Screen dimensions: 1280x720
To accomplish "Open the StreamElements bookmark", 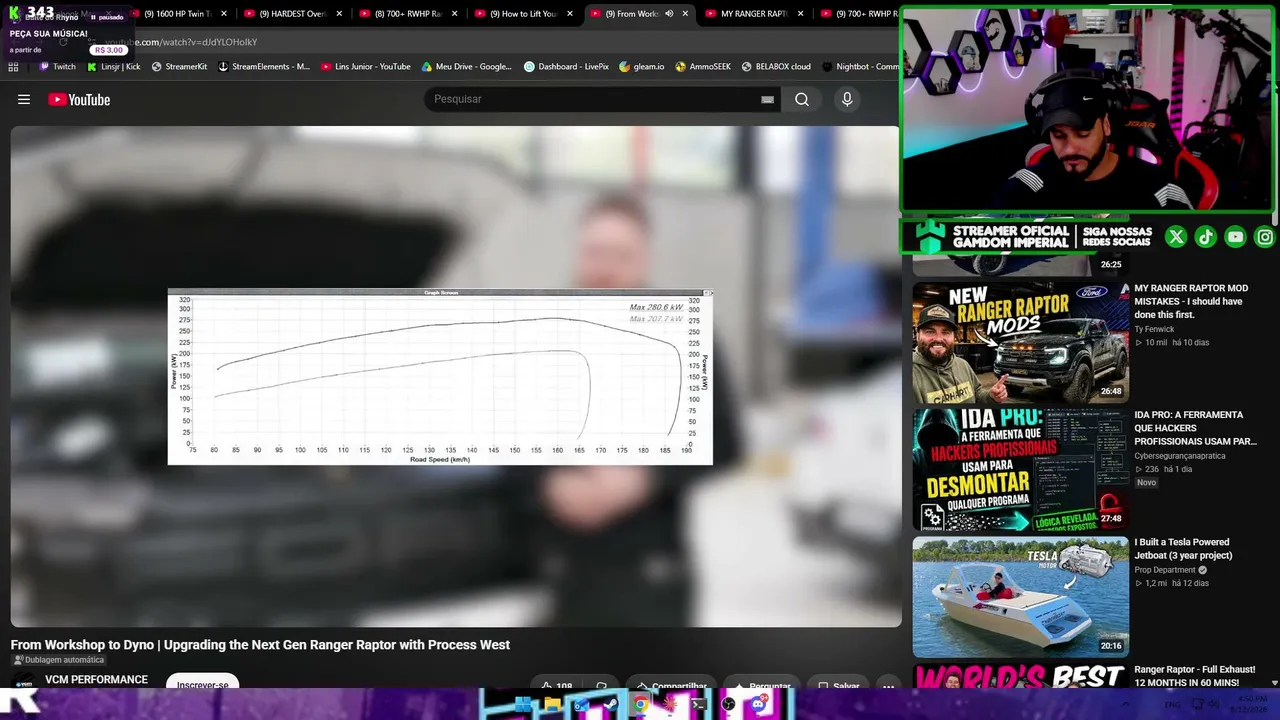I will tap(264, 67).
